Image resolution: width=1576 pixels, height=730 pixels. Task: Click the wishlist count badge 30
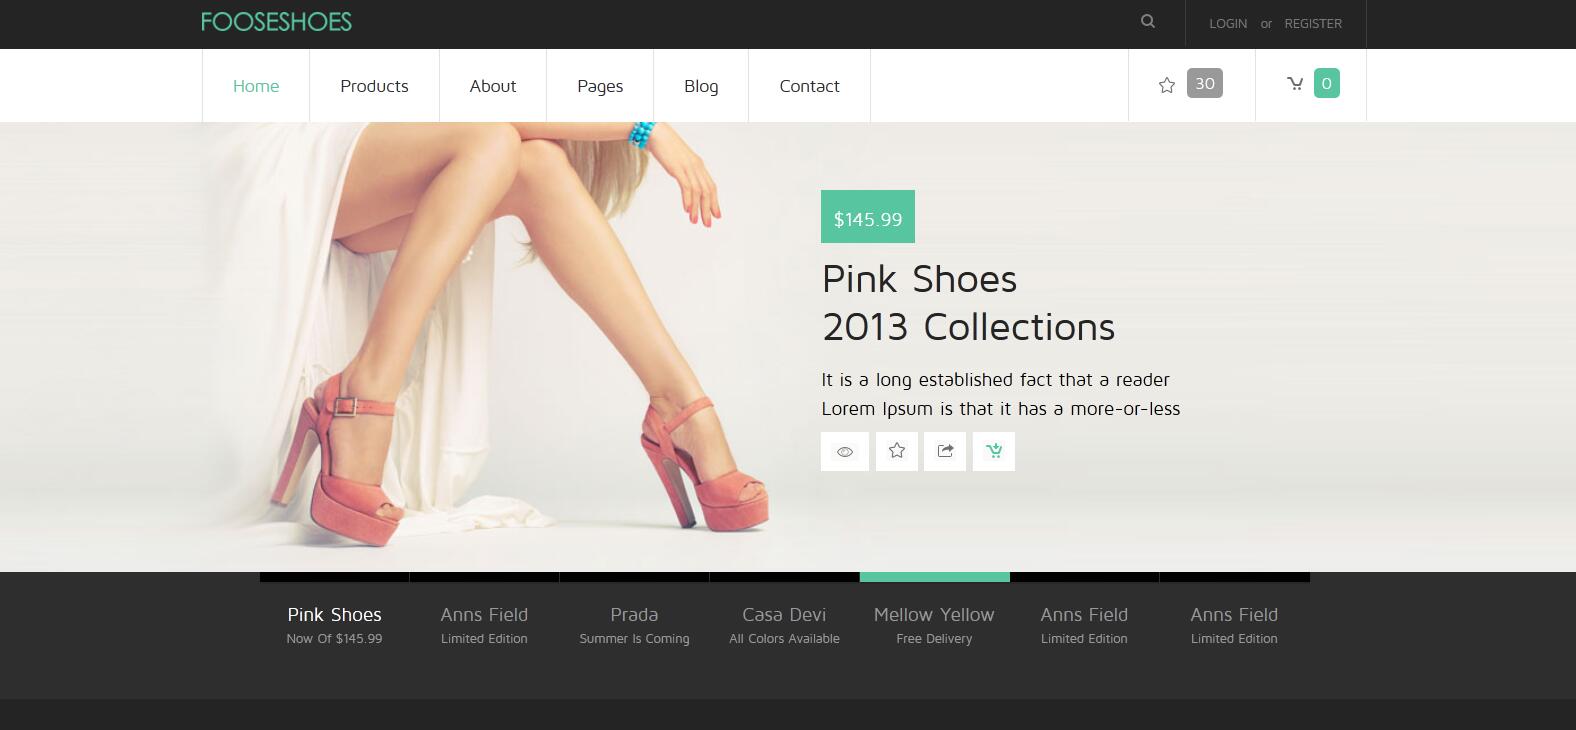pos(1205,83)
